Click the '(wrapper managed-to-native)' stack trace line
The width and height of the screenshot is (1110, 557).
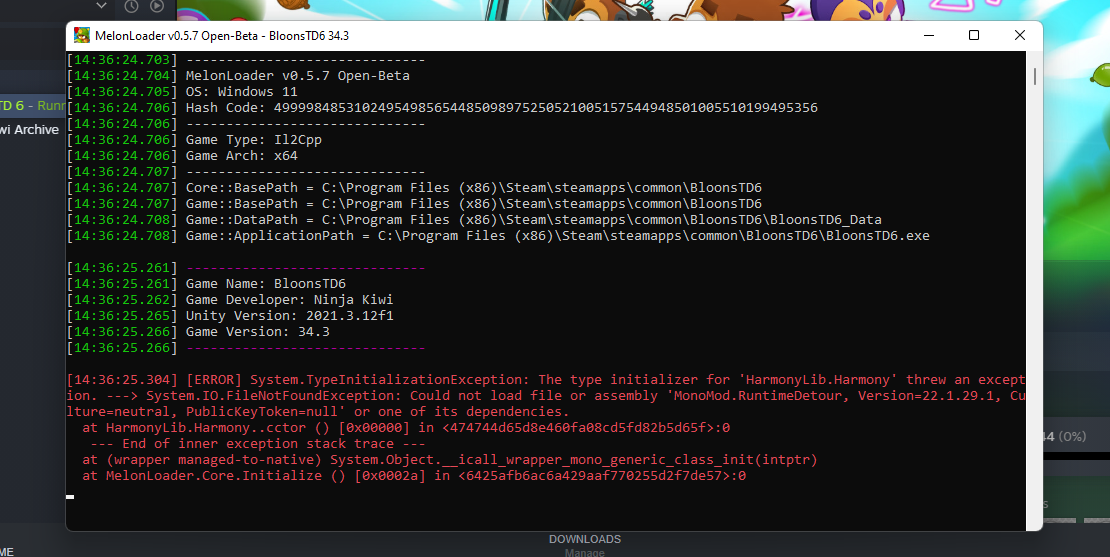450,460
